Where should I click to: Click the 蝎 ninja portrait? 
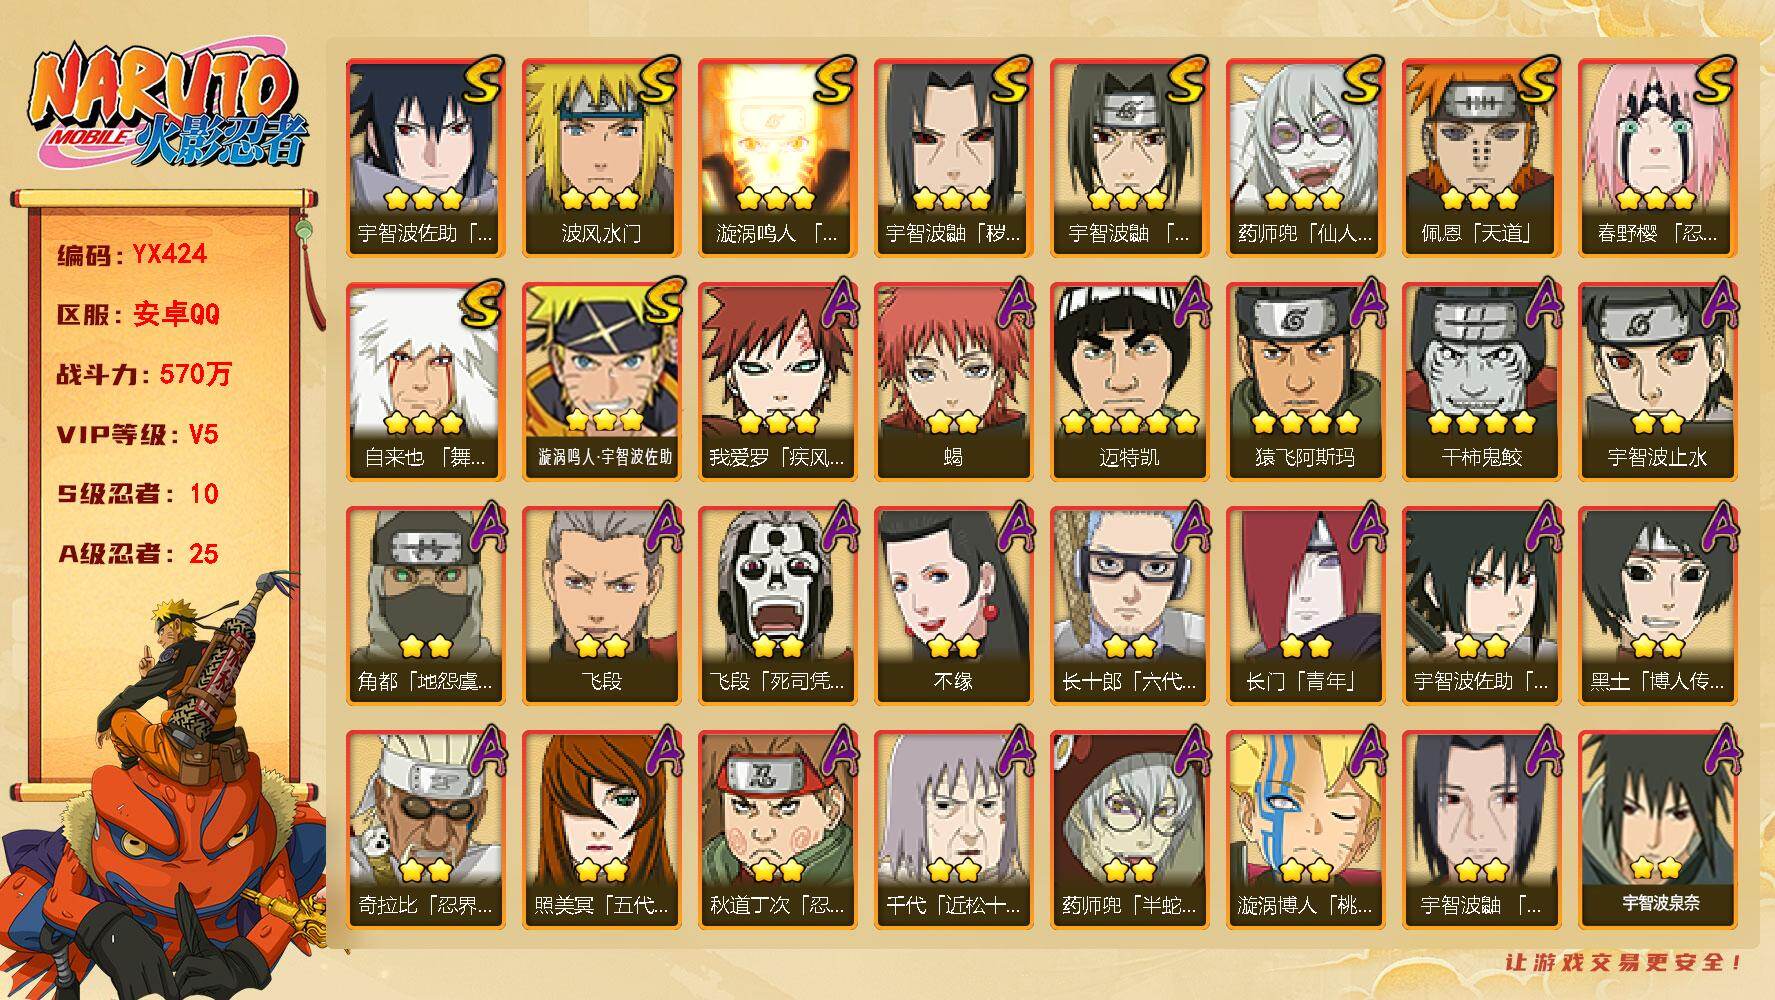pyautogui.click(x=953, y=382)
